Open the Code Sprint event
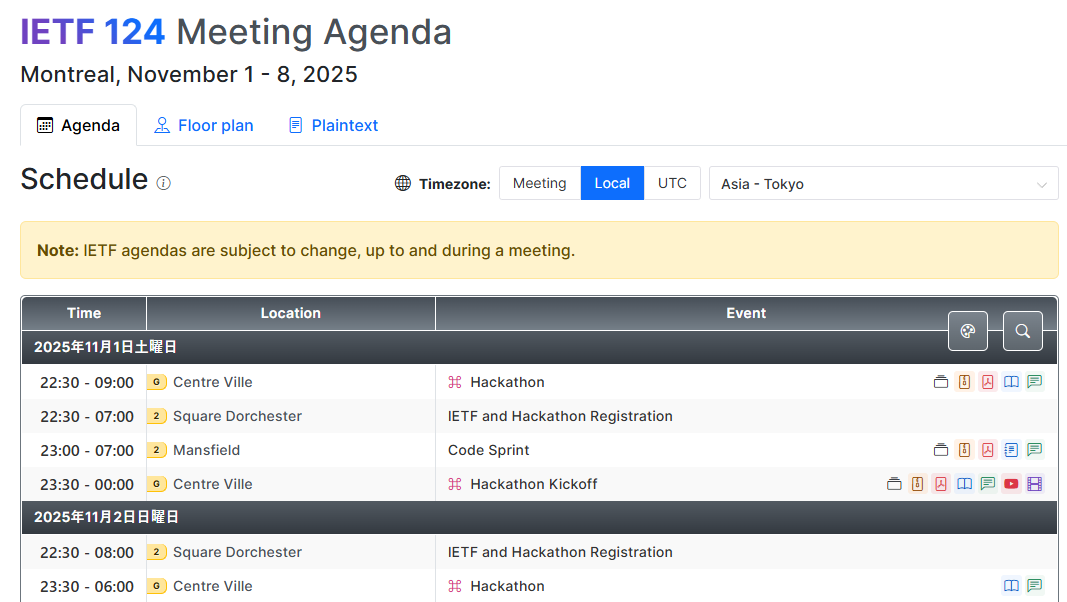The image size is (1067, 602). [488, 450]
